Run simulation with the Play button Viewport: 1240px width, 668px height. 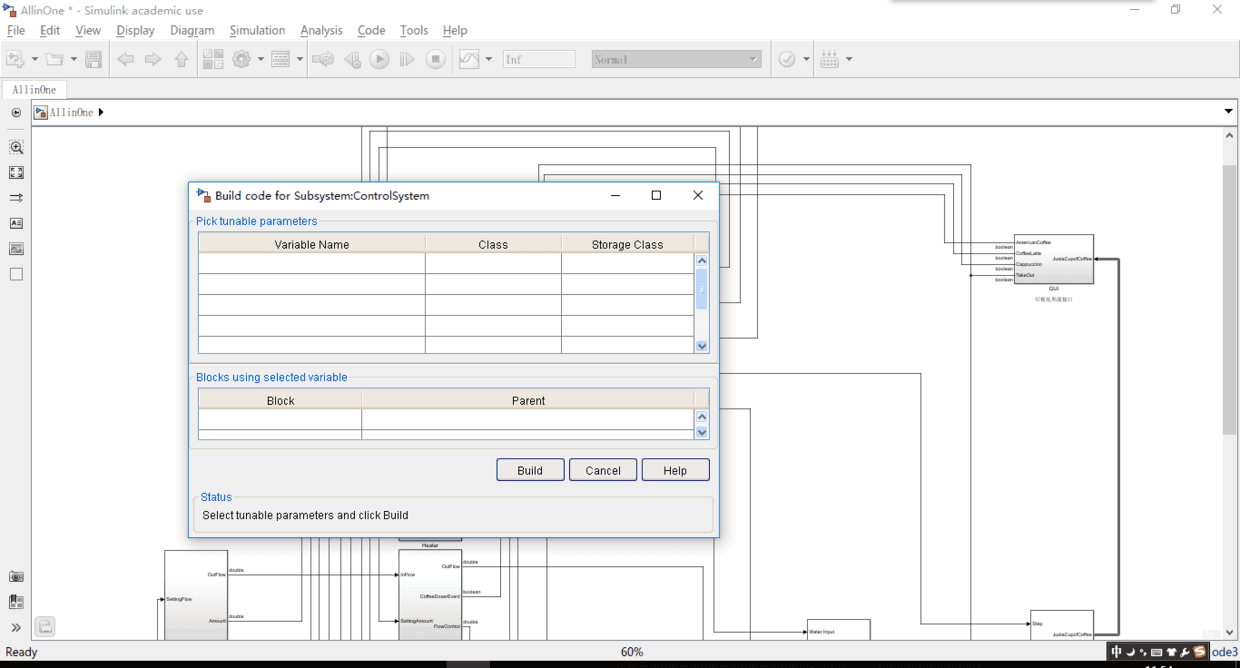[380, 60]
